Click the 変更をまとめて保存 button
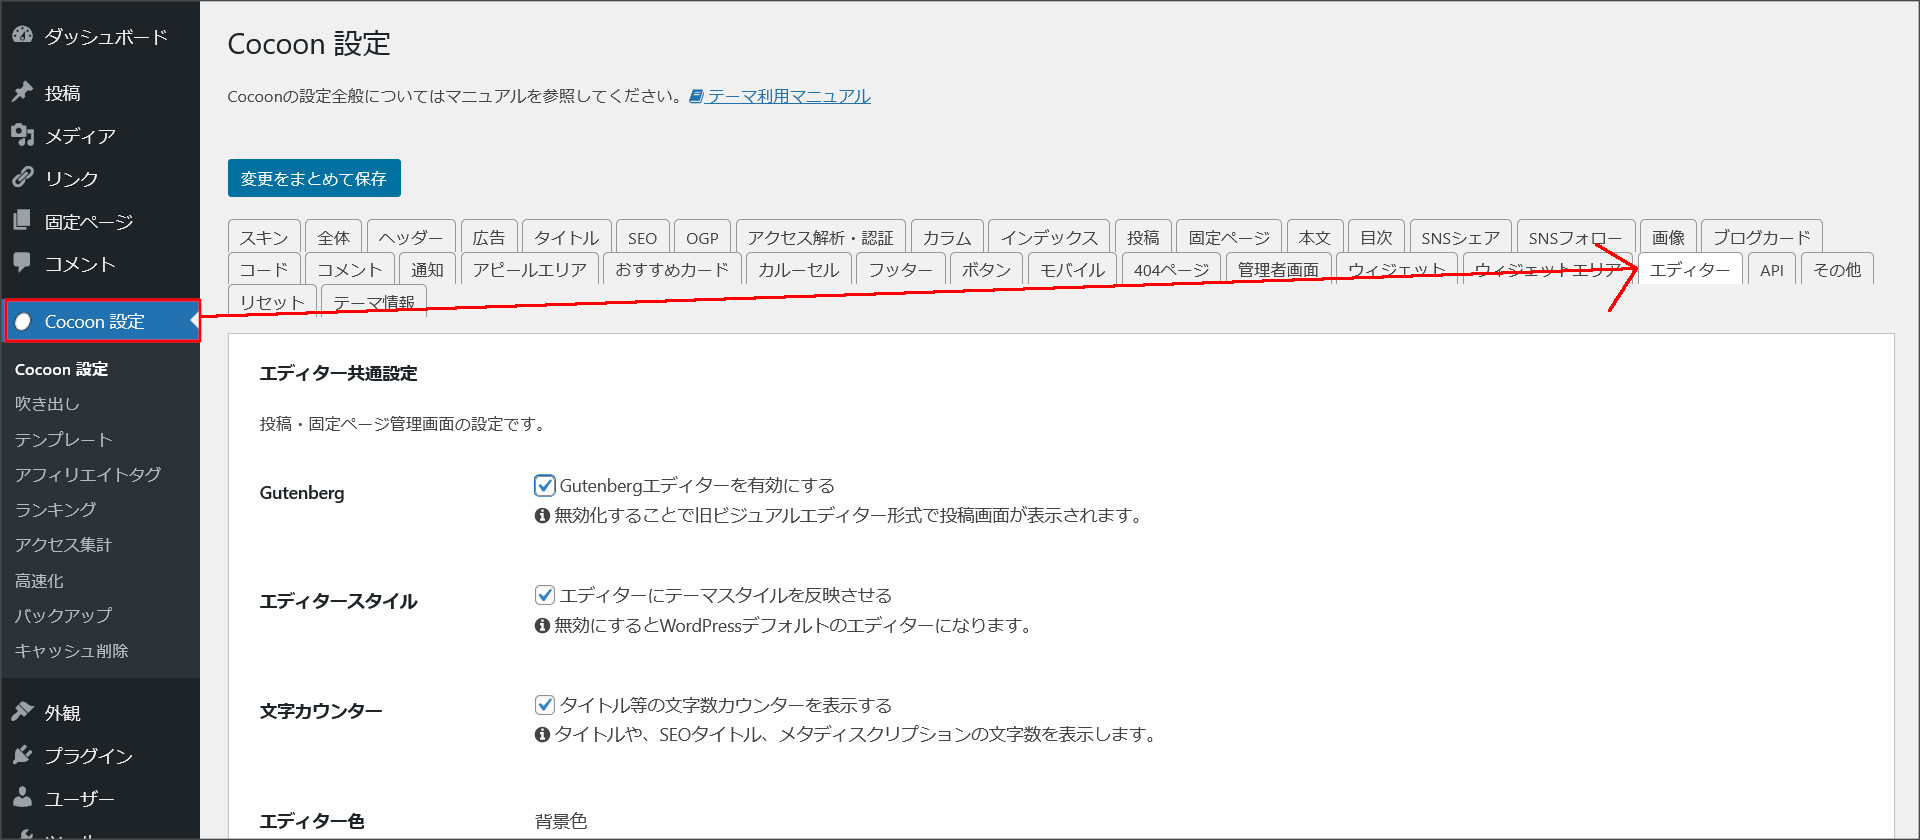Image resolution: width=1920 pixels, height=840 pixels. (314, 178)
